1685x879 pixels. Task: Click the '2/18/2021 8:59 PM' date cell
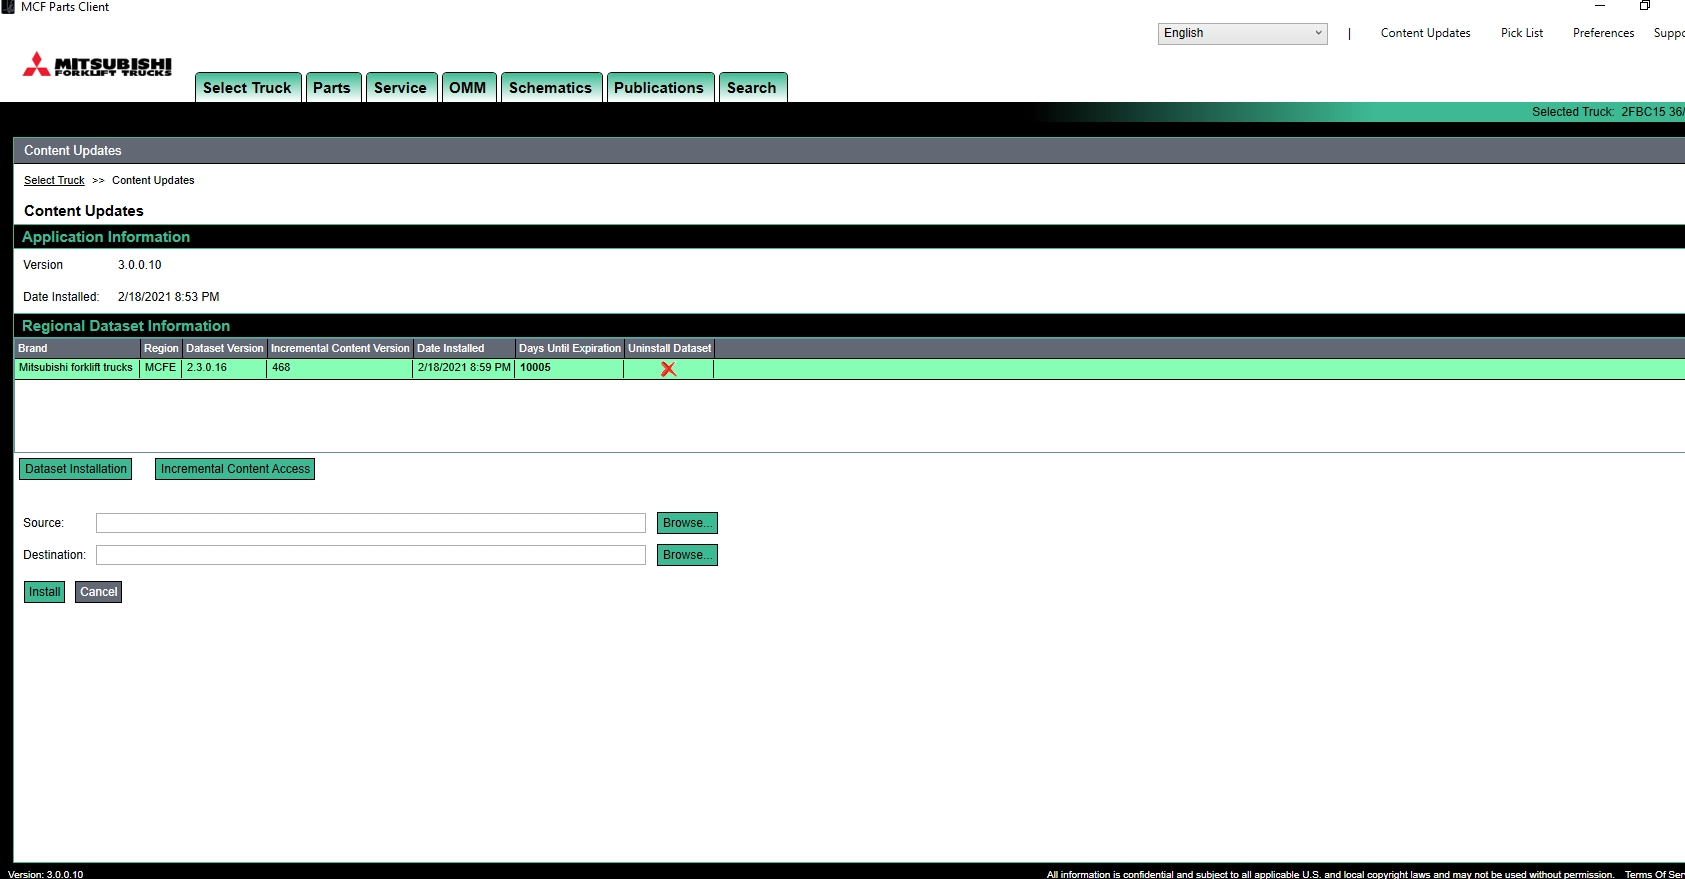click(x=464, y=368)
